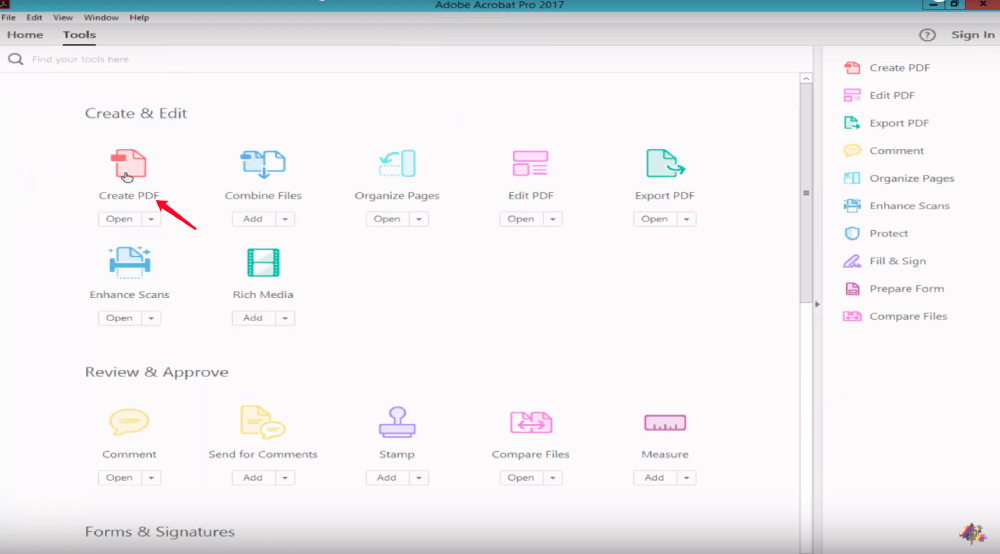Select the Stamp tool icon

[396, 422]
